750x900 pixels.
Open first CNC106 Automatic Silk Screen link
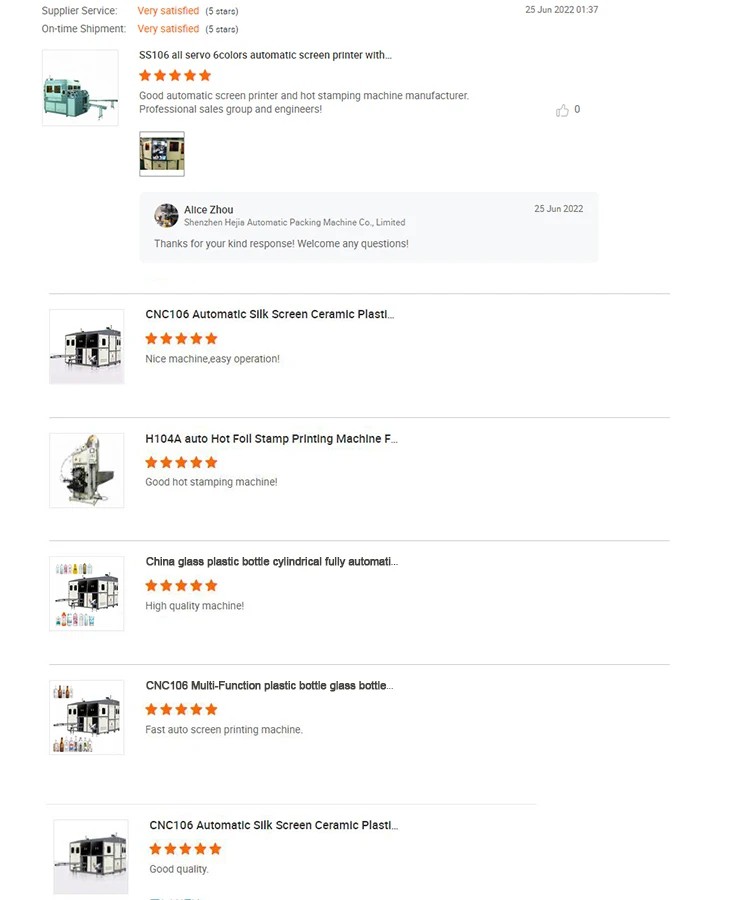(x=270, y=315)
